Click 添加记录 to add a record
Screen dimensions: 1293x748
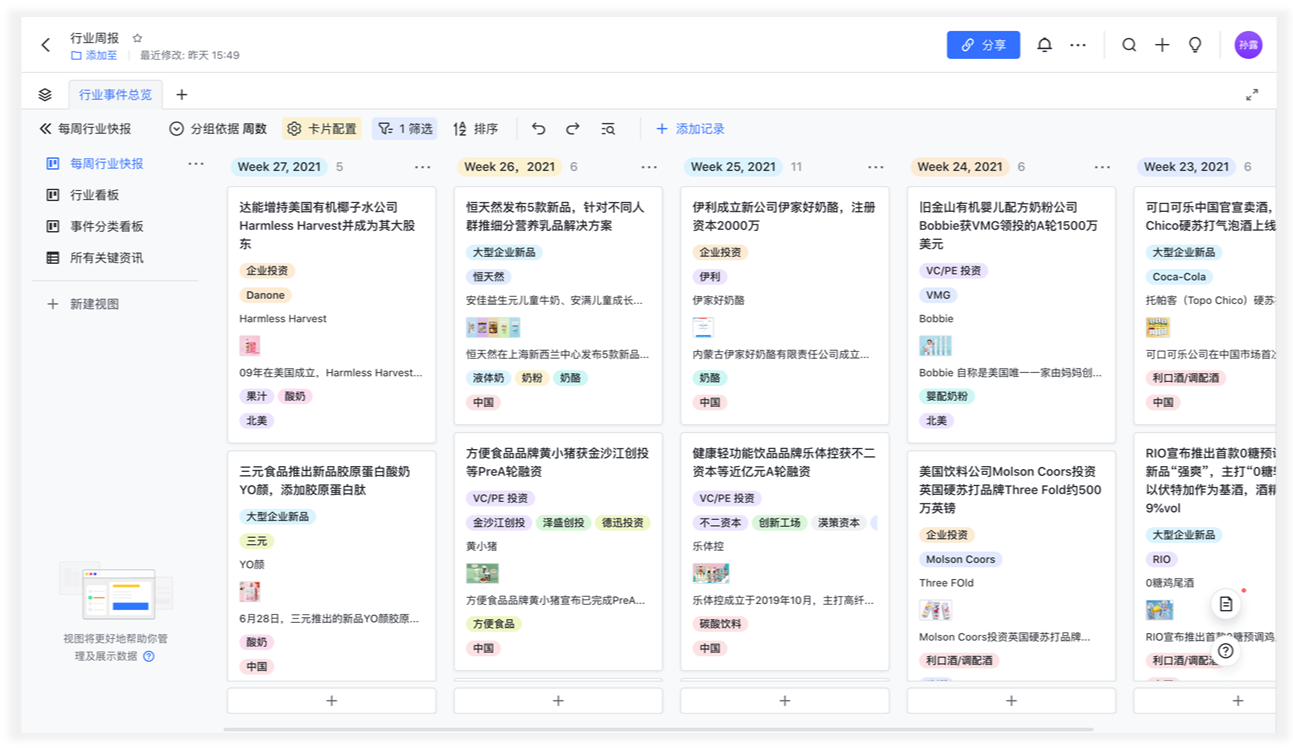click(x=690, y=129)
